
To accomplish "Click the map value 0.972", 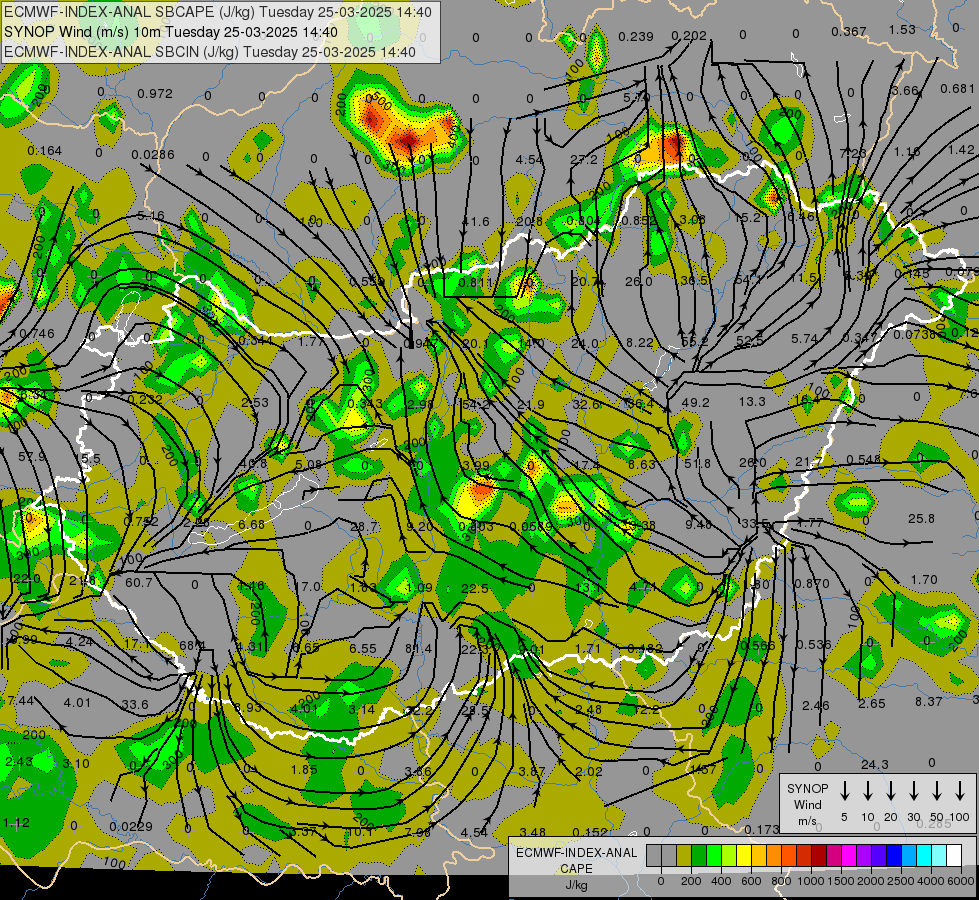I will (155, 94).
